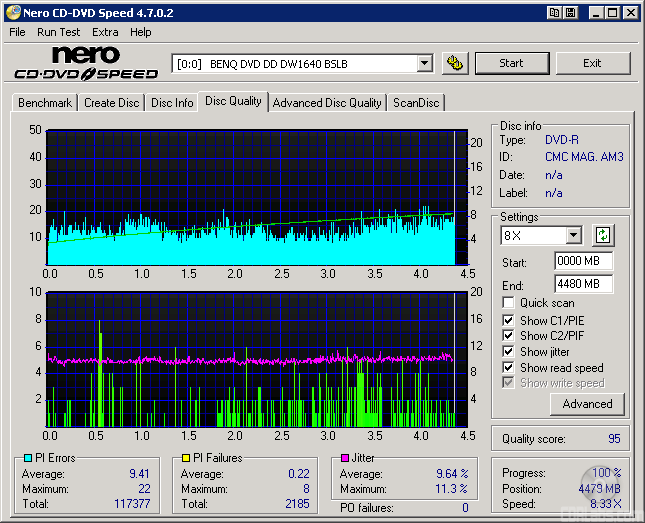Image resolution: width=645 pixels, height=523 pixels.
Task: Switch to the ScanDisc tab
Action: 416,103
